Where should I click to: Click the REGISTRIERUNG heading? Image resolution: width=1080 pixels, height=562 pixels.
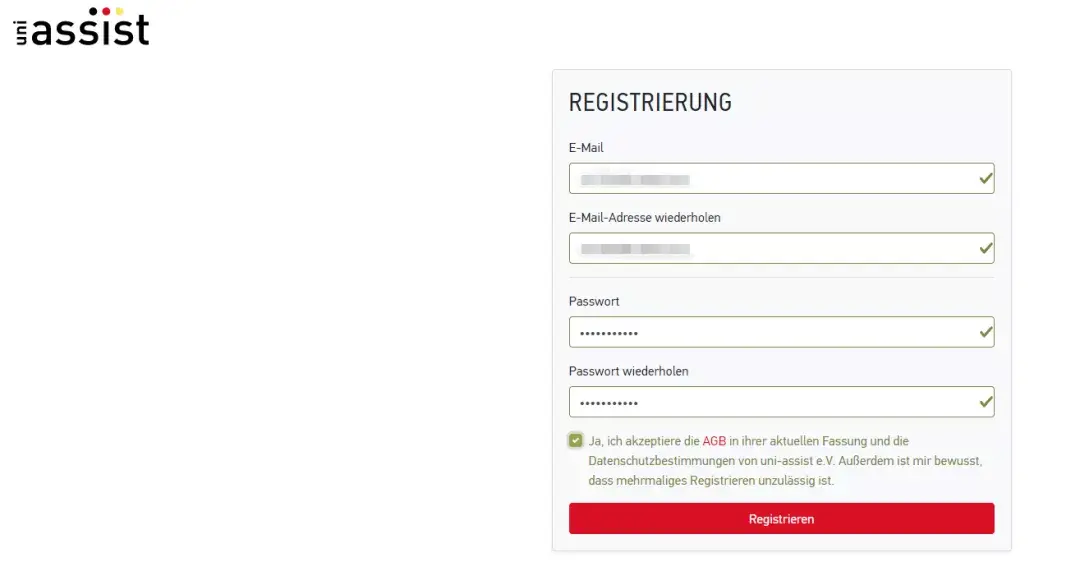tap(650, 102)
